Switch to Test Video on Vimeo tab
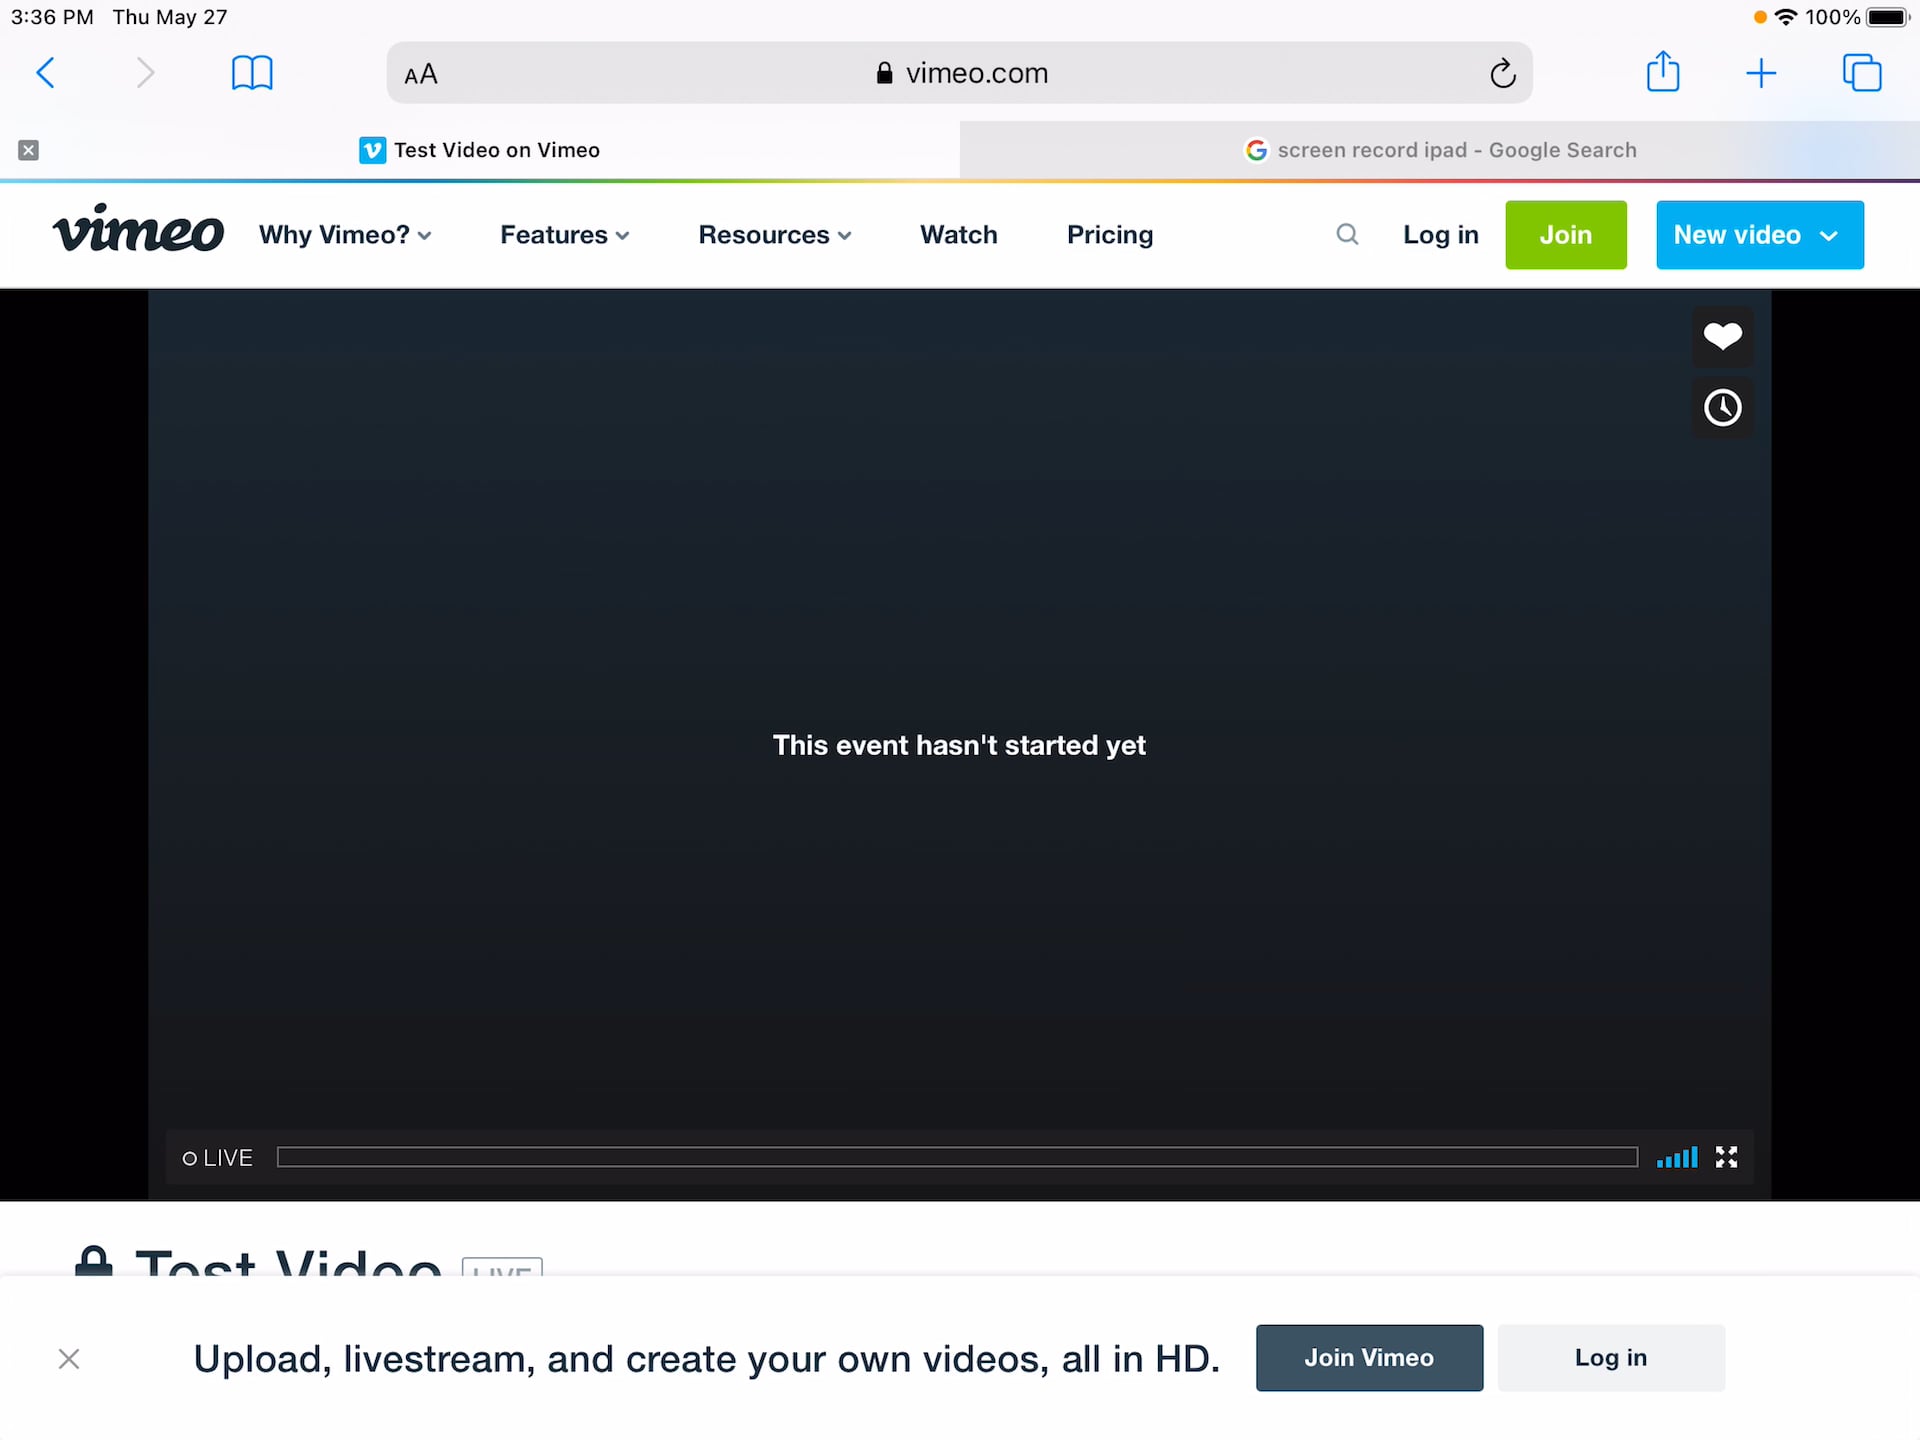This screenshot has height=1440, width=1920. 480,150
